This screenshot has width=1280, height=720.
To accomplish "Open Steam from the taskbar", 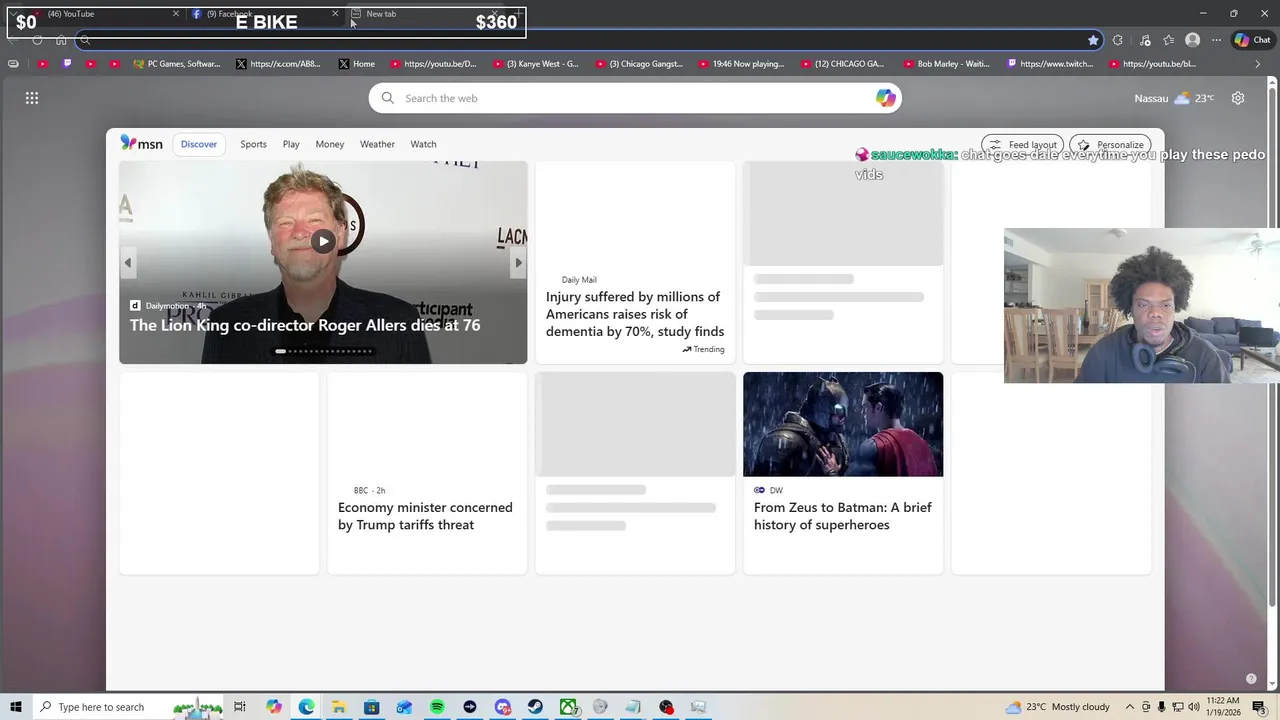I will click(x=535, y=707).
